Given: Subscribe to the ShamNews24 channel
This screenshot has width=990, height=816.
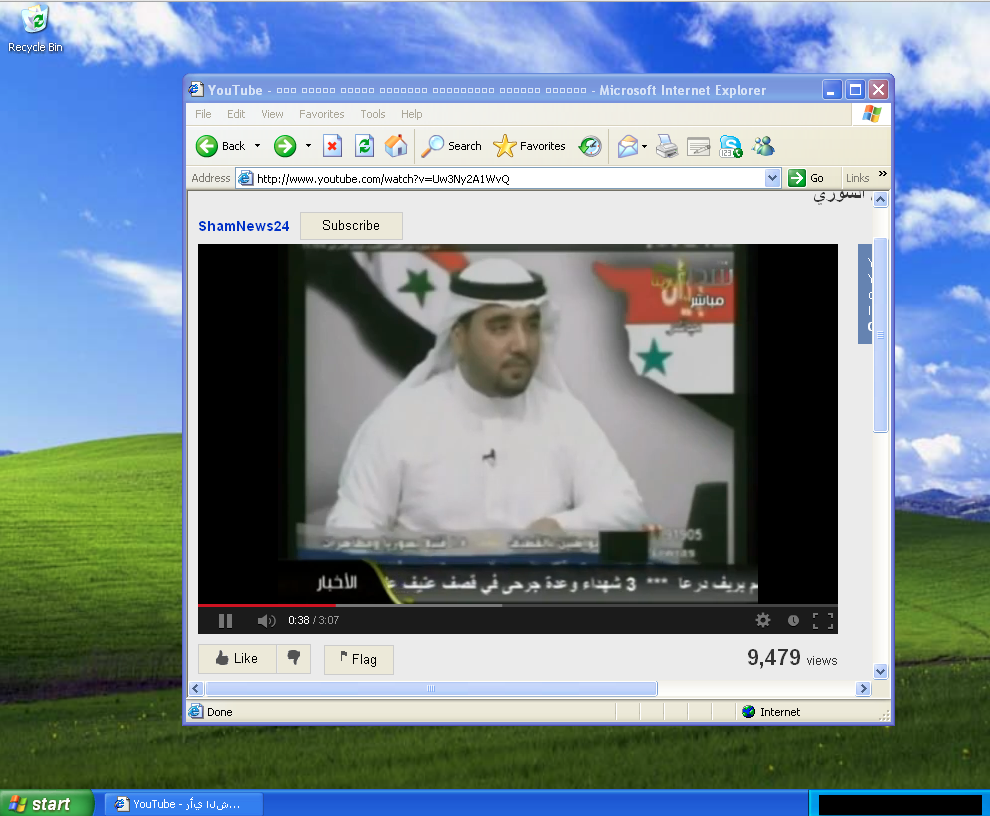Looking at the screenshot, I should point(351,225).
